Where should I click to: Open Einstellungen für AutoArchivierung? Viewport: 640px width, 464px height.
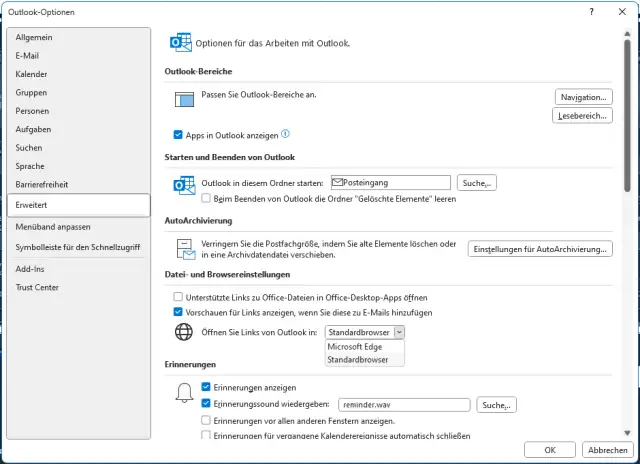[x=540, y=249]
